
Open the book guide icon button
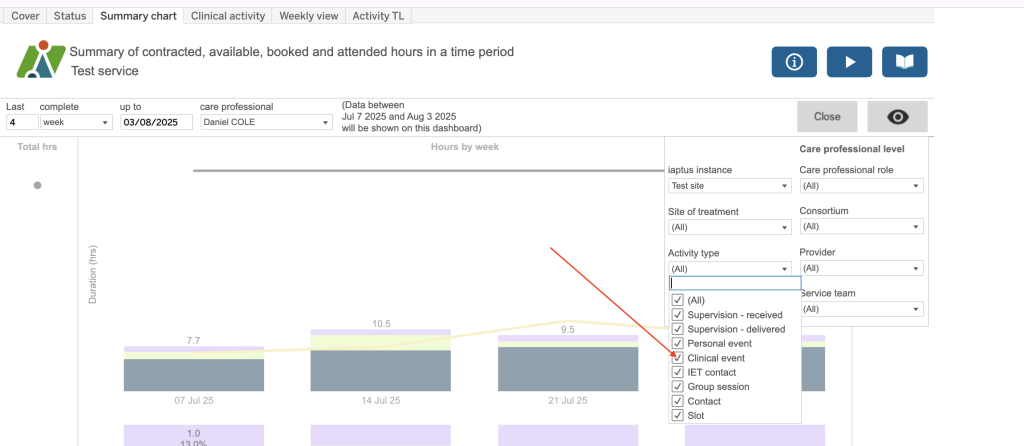(x=904, y=62)
